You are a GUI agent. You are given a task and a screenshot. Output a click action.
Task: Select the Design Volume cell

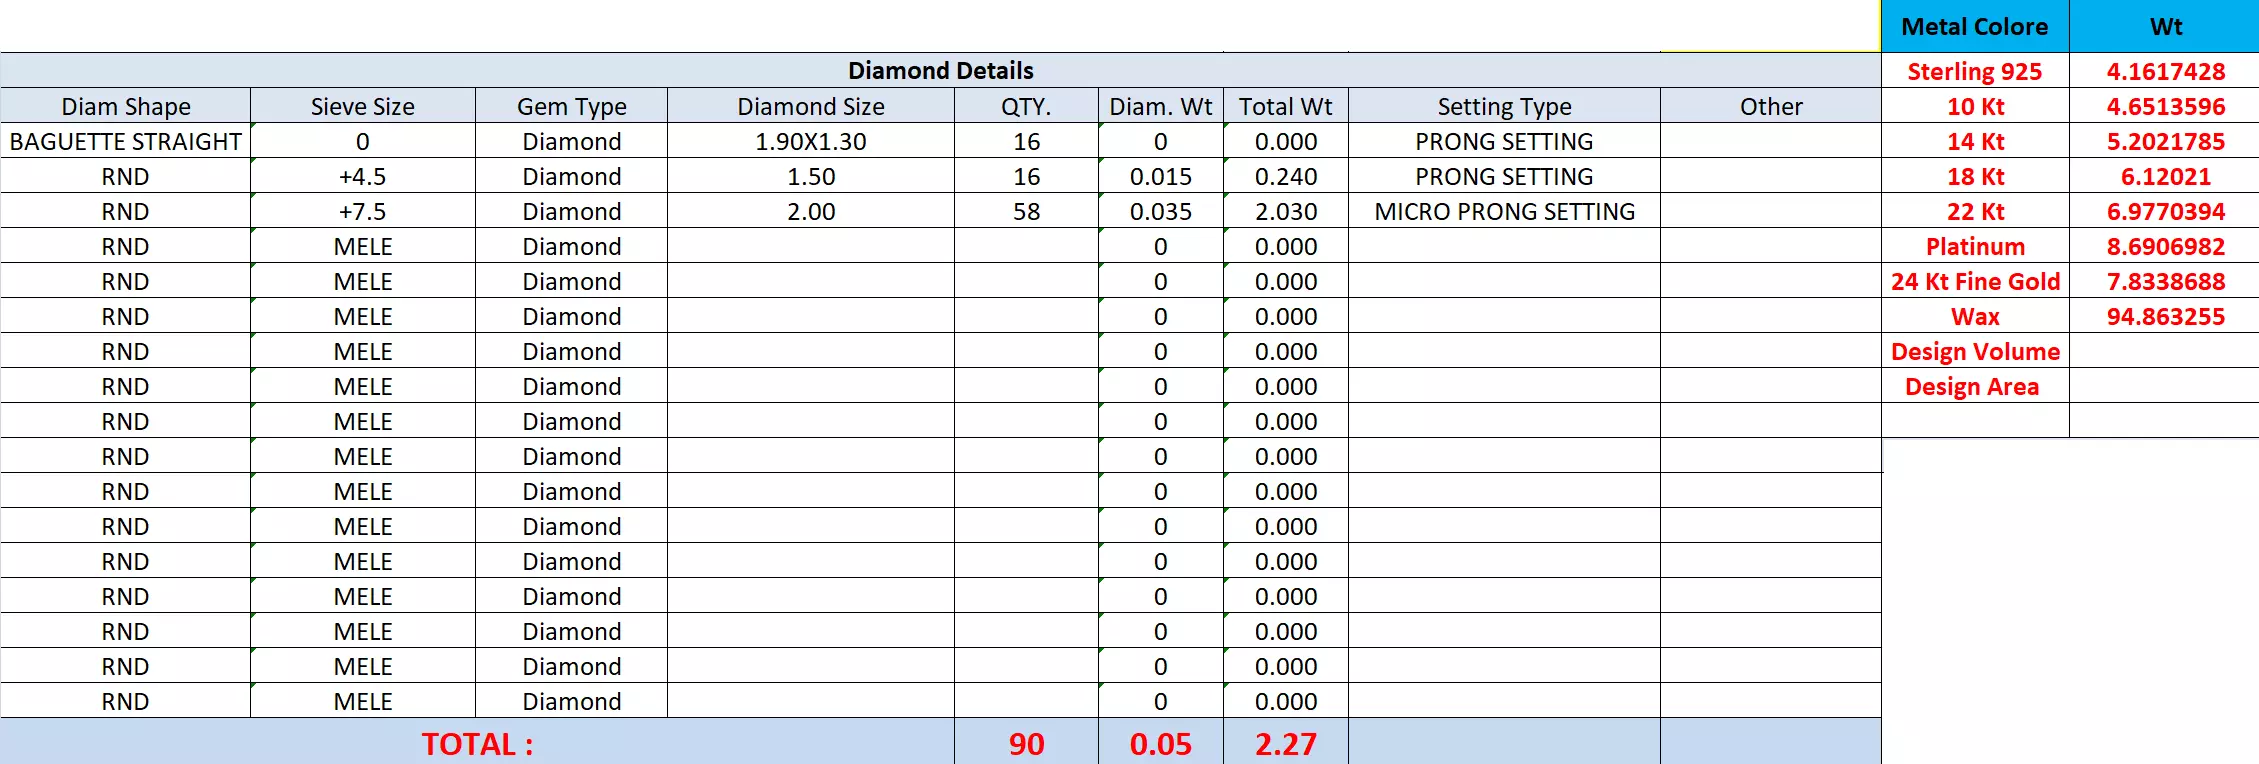coord(1975,351)
